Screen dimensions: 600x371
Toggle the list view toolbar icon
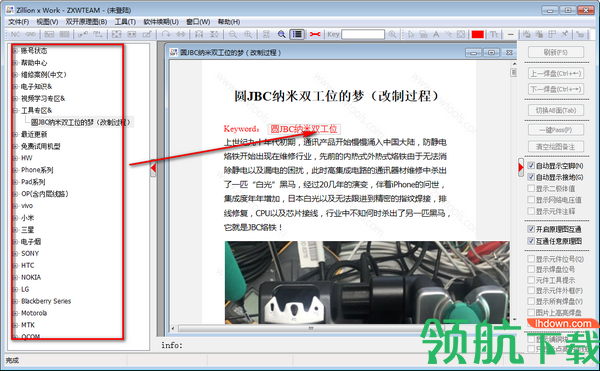click(x=297, y=34)
